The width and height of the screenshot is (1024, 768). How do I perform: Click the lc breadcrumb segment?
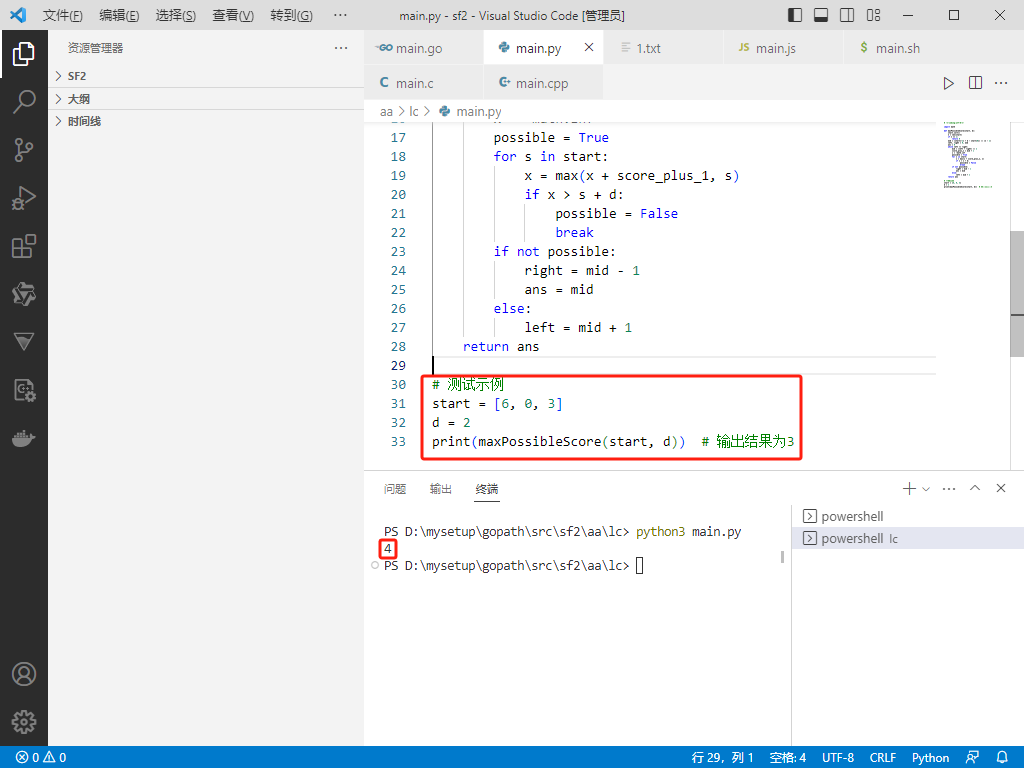(x=414, y=112)
